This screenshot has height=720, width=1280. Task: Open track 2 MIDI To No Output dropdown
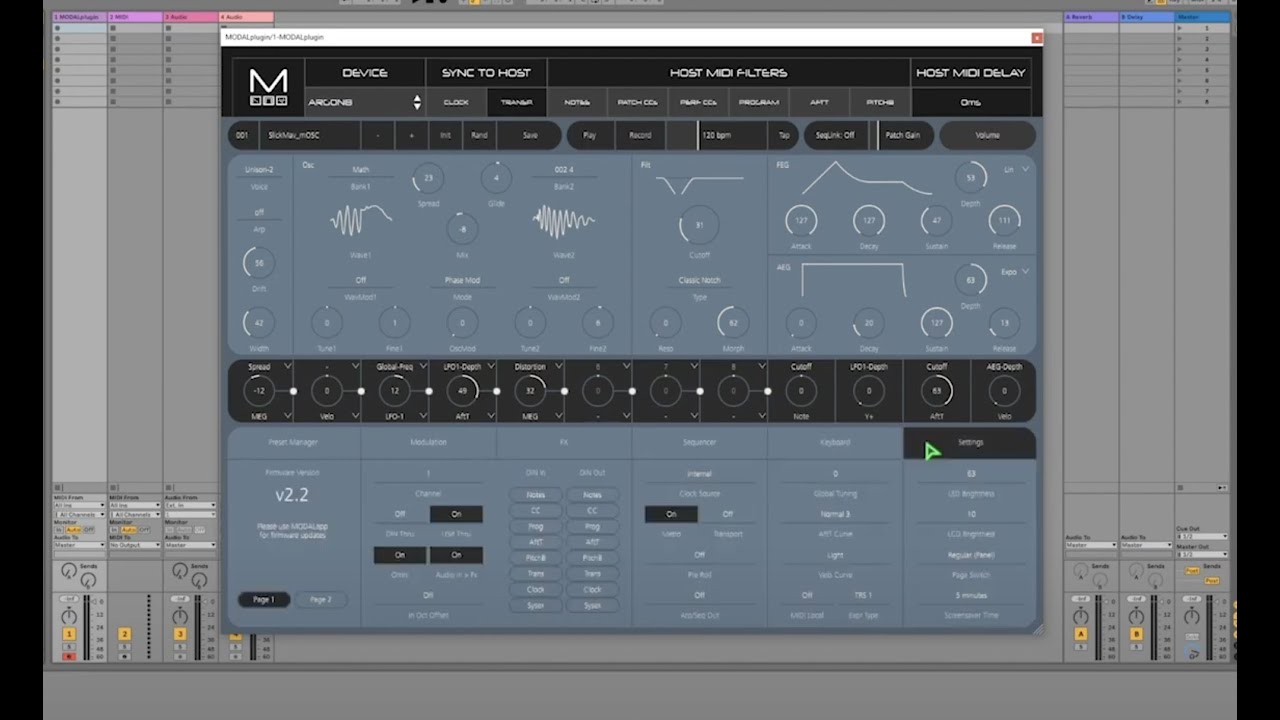click(x=135, y=545)
